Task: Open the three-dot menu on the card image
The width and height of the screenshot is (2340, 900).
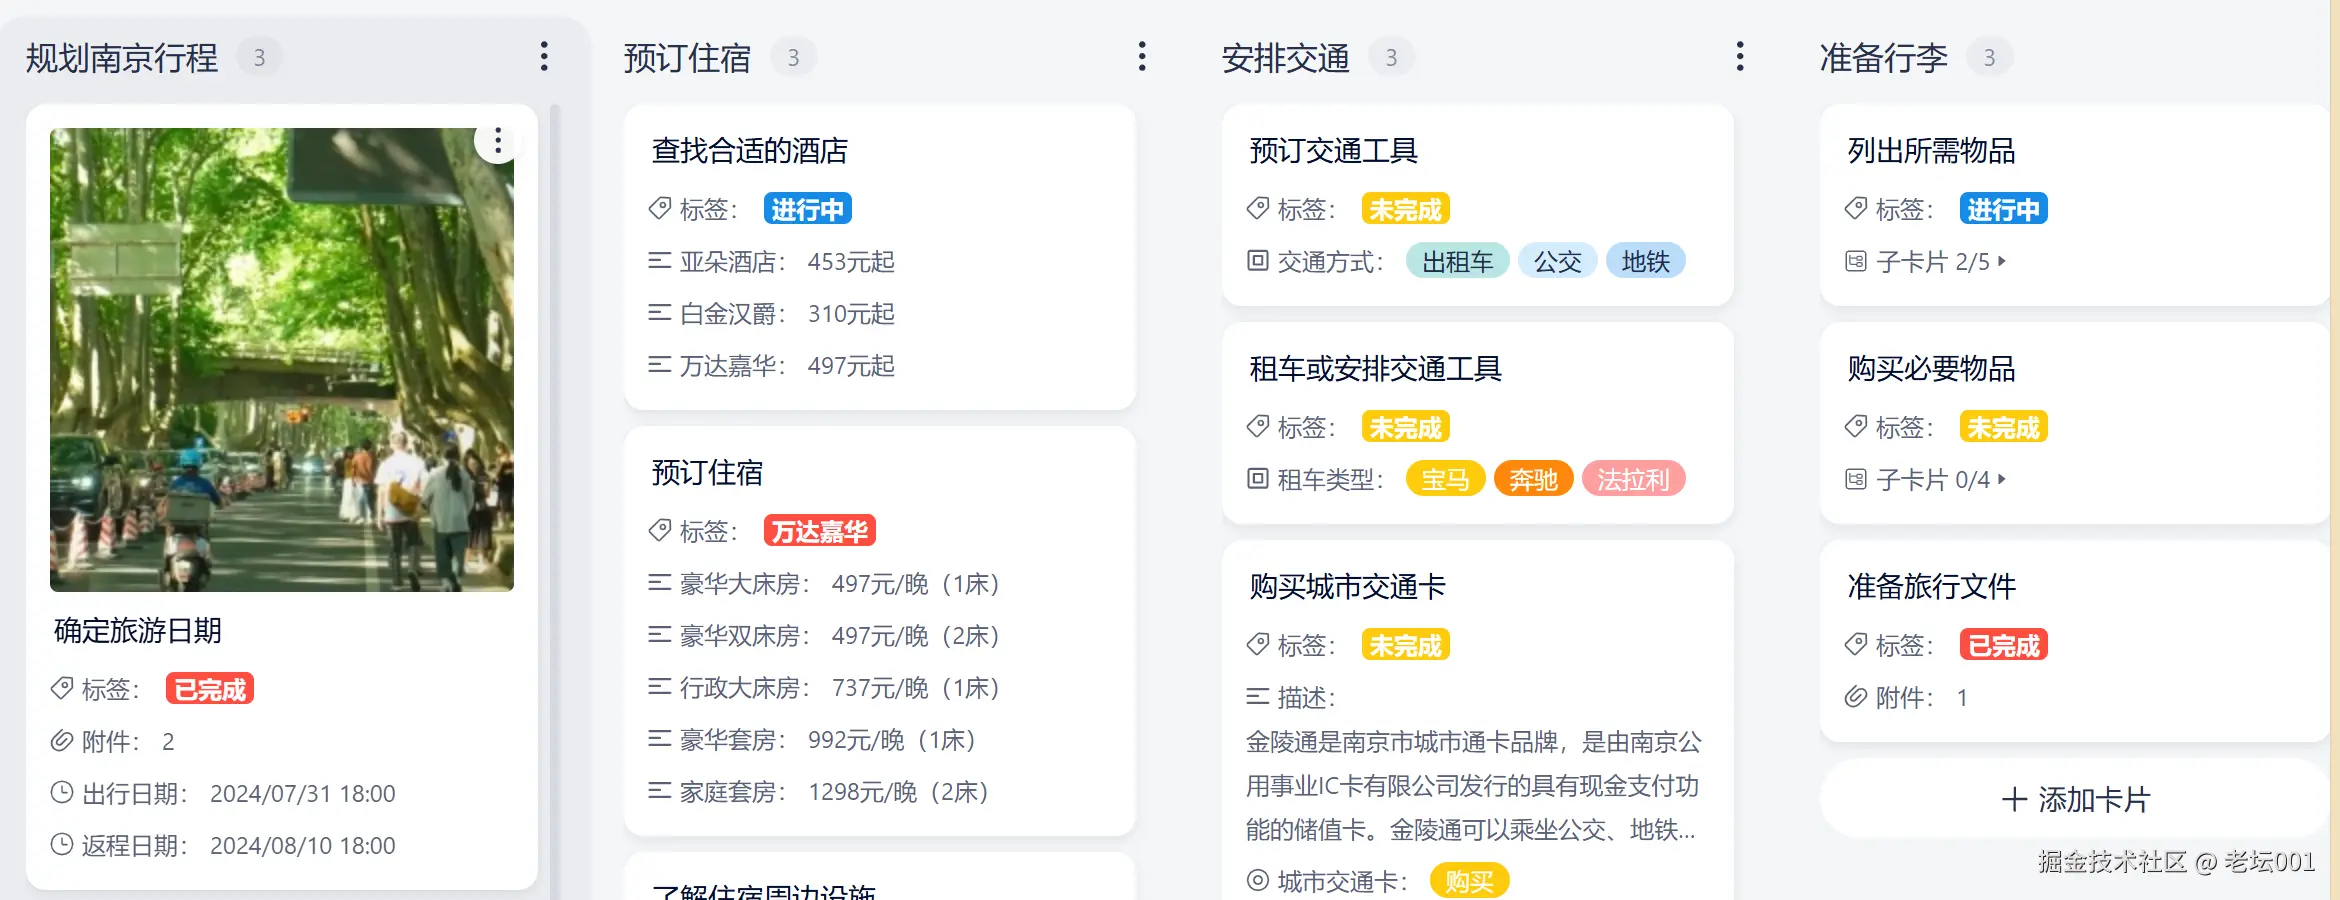Action: click(497, 141)
